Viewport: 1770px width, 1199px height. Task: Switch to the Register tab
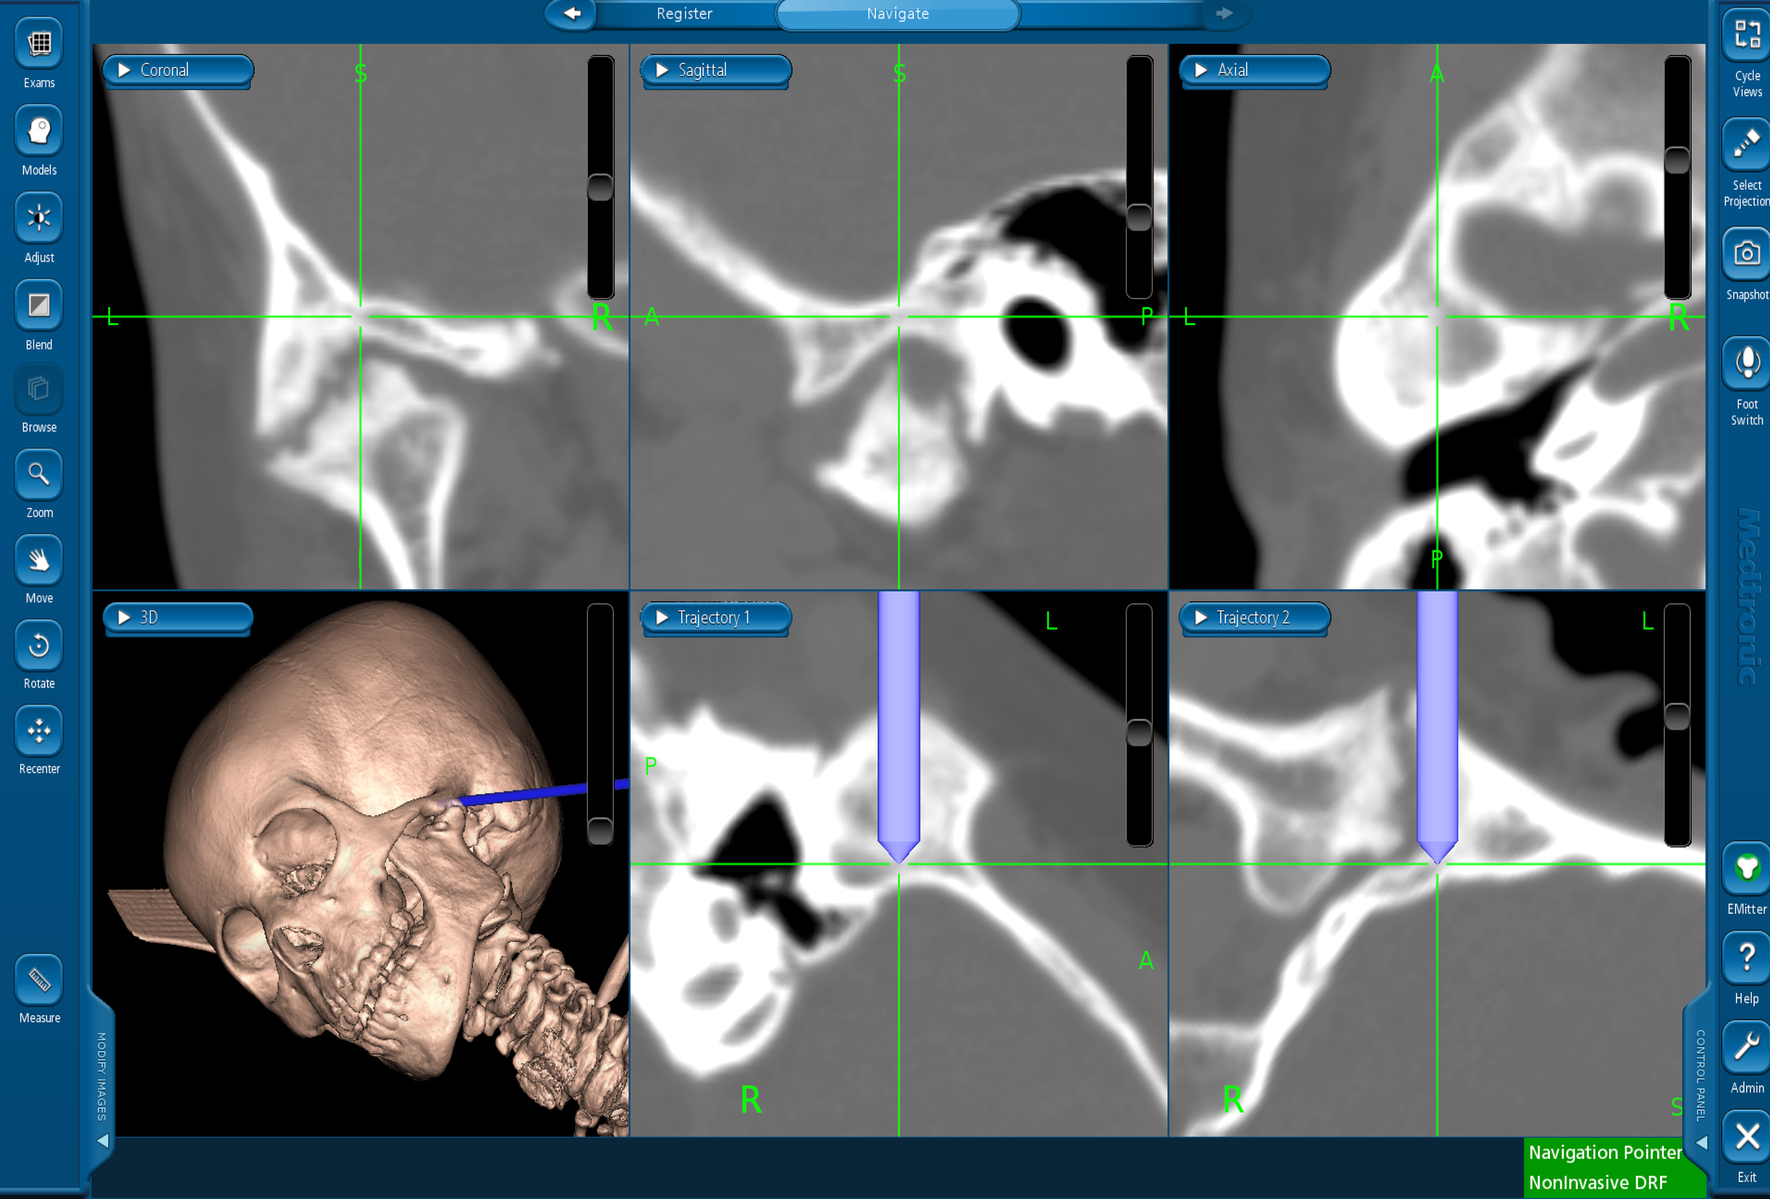point(685,14)
